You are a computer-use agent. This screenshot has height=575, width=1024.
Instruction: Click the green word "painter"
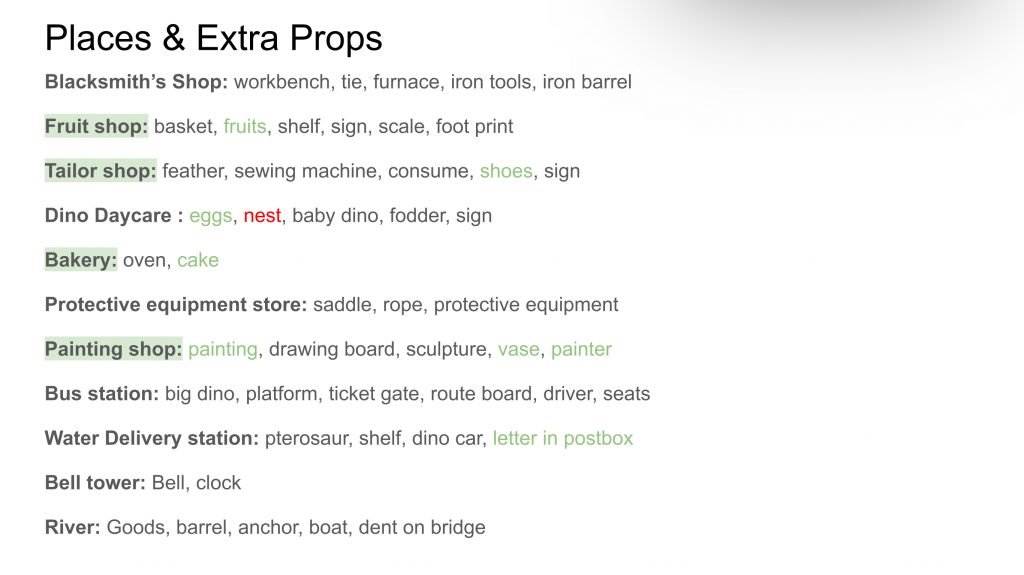(x=581, y=349)
